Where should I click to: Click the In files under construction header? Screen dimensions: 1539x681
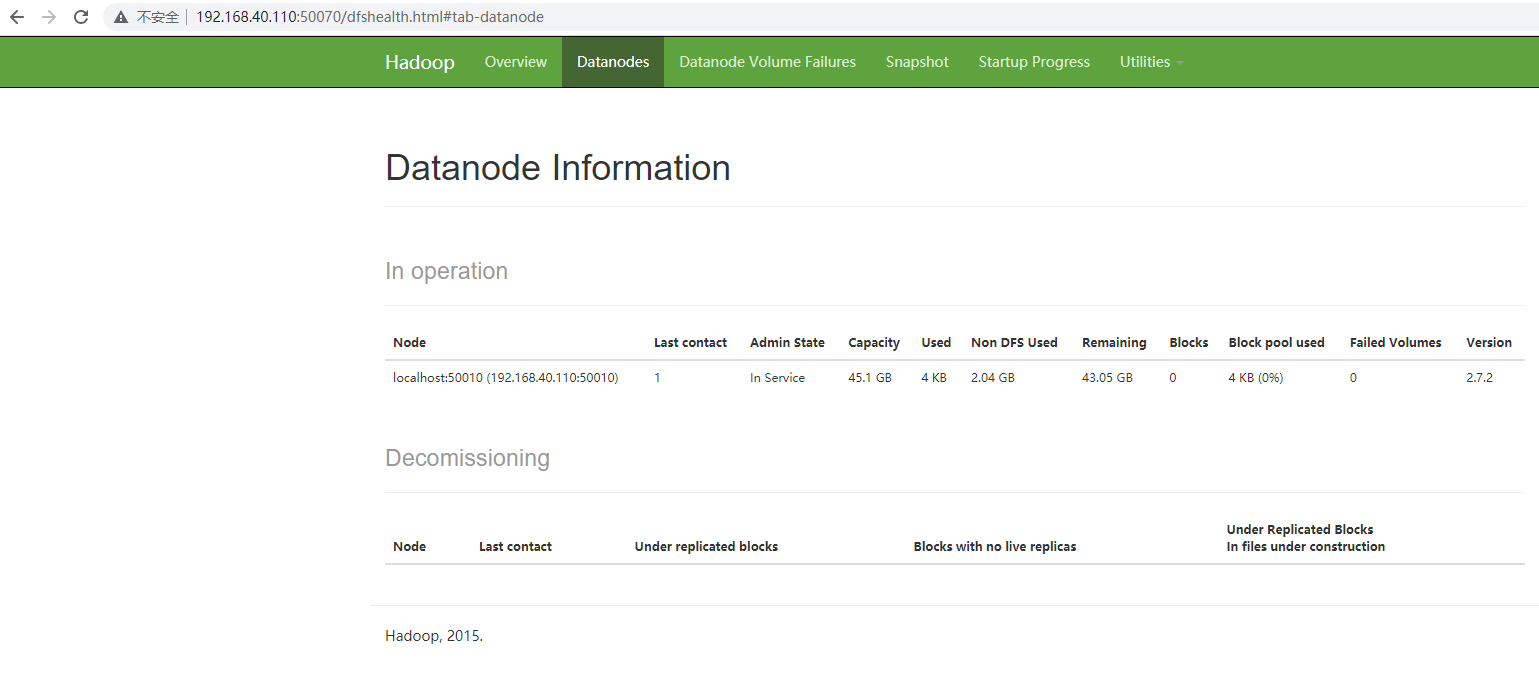(x=1306, y=546)
